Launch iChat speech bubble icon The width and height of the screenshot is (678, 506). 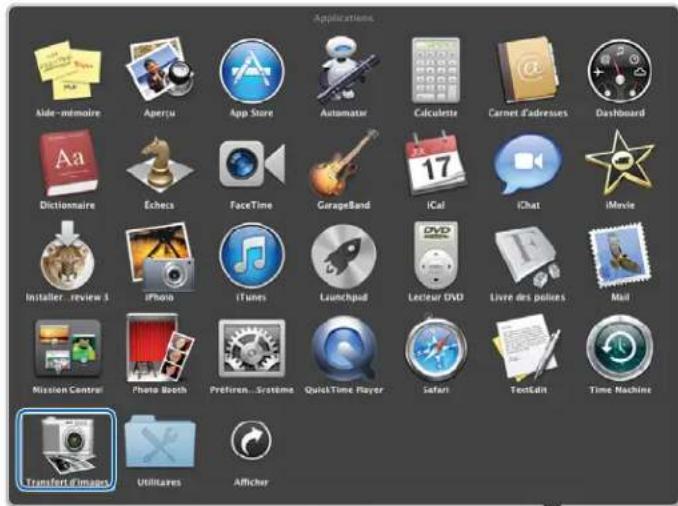(x=528, y=164)
